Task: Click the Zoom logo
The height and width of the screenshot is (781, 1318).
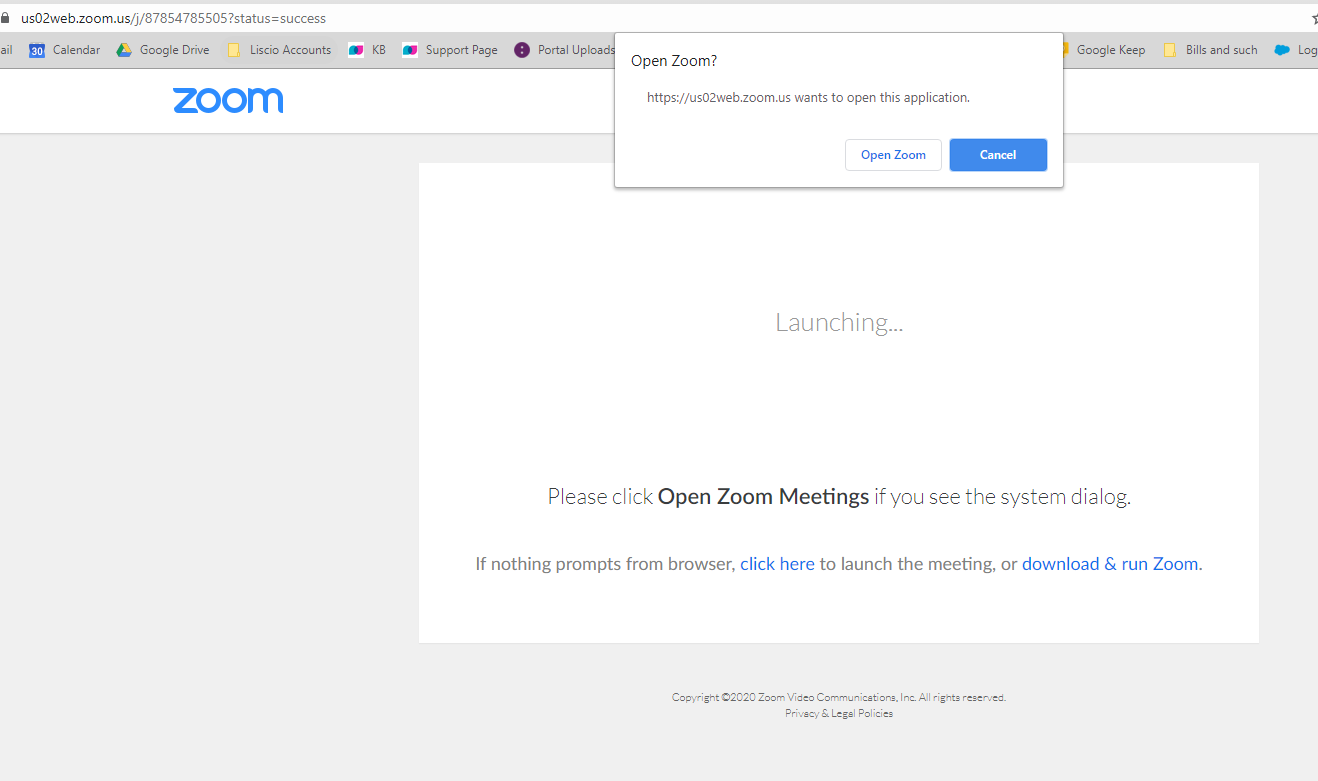Action: tap(228, 100)
